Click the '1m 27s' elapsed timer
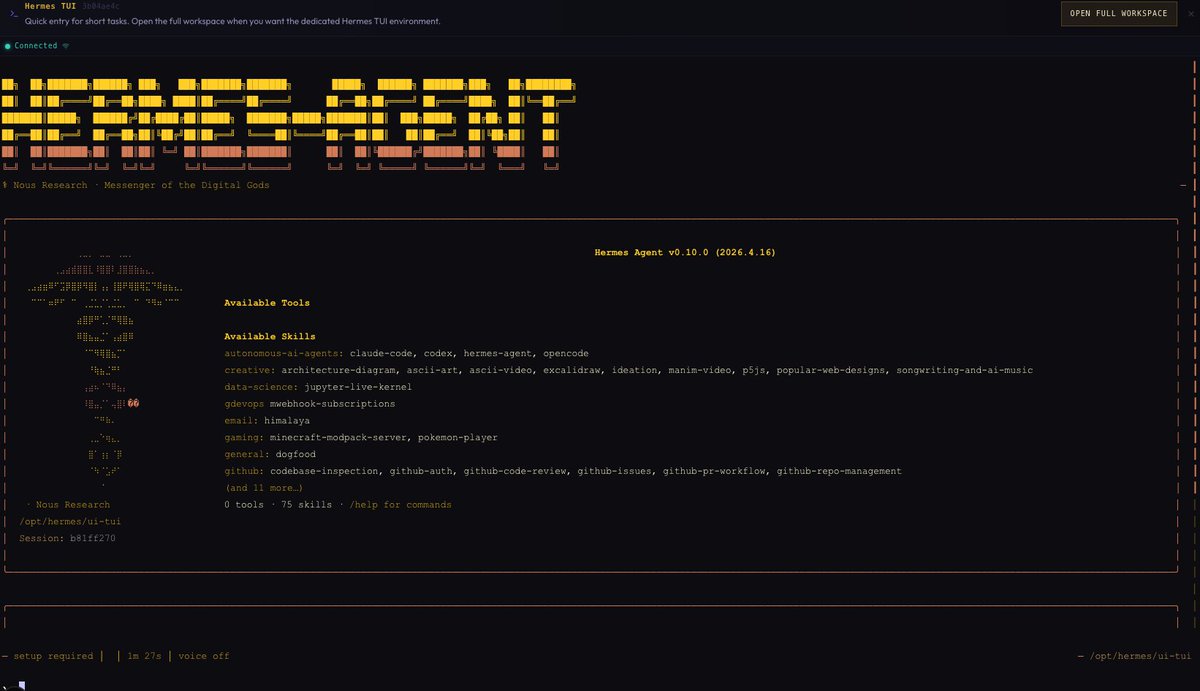 (x=146, y=657)
